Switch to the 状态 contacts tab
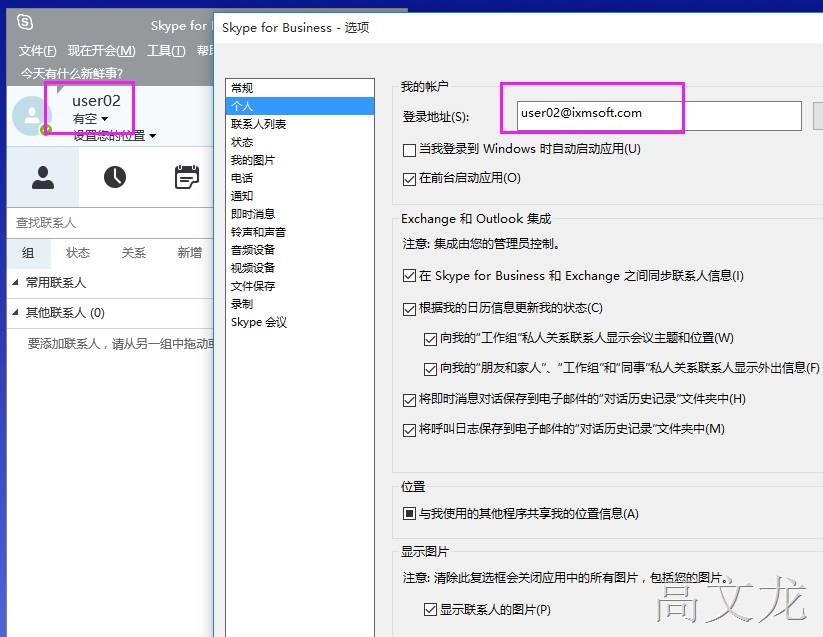823x637 pixels. click(78, 253)
